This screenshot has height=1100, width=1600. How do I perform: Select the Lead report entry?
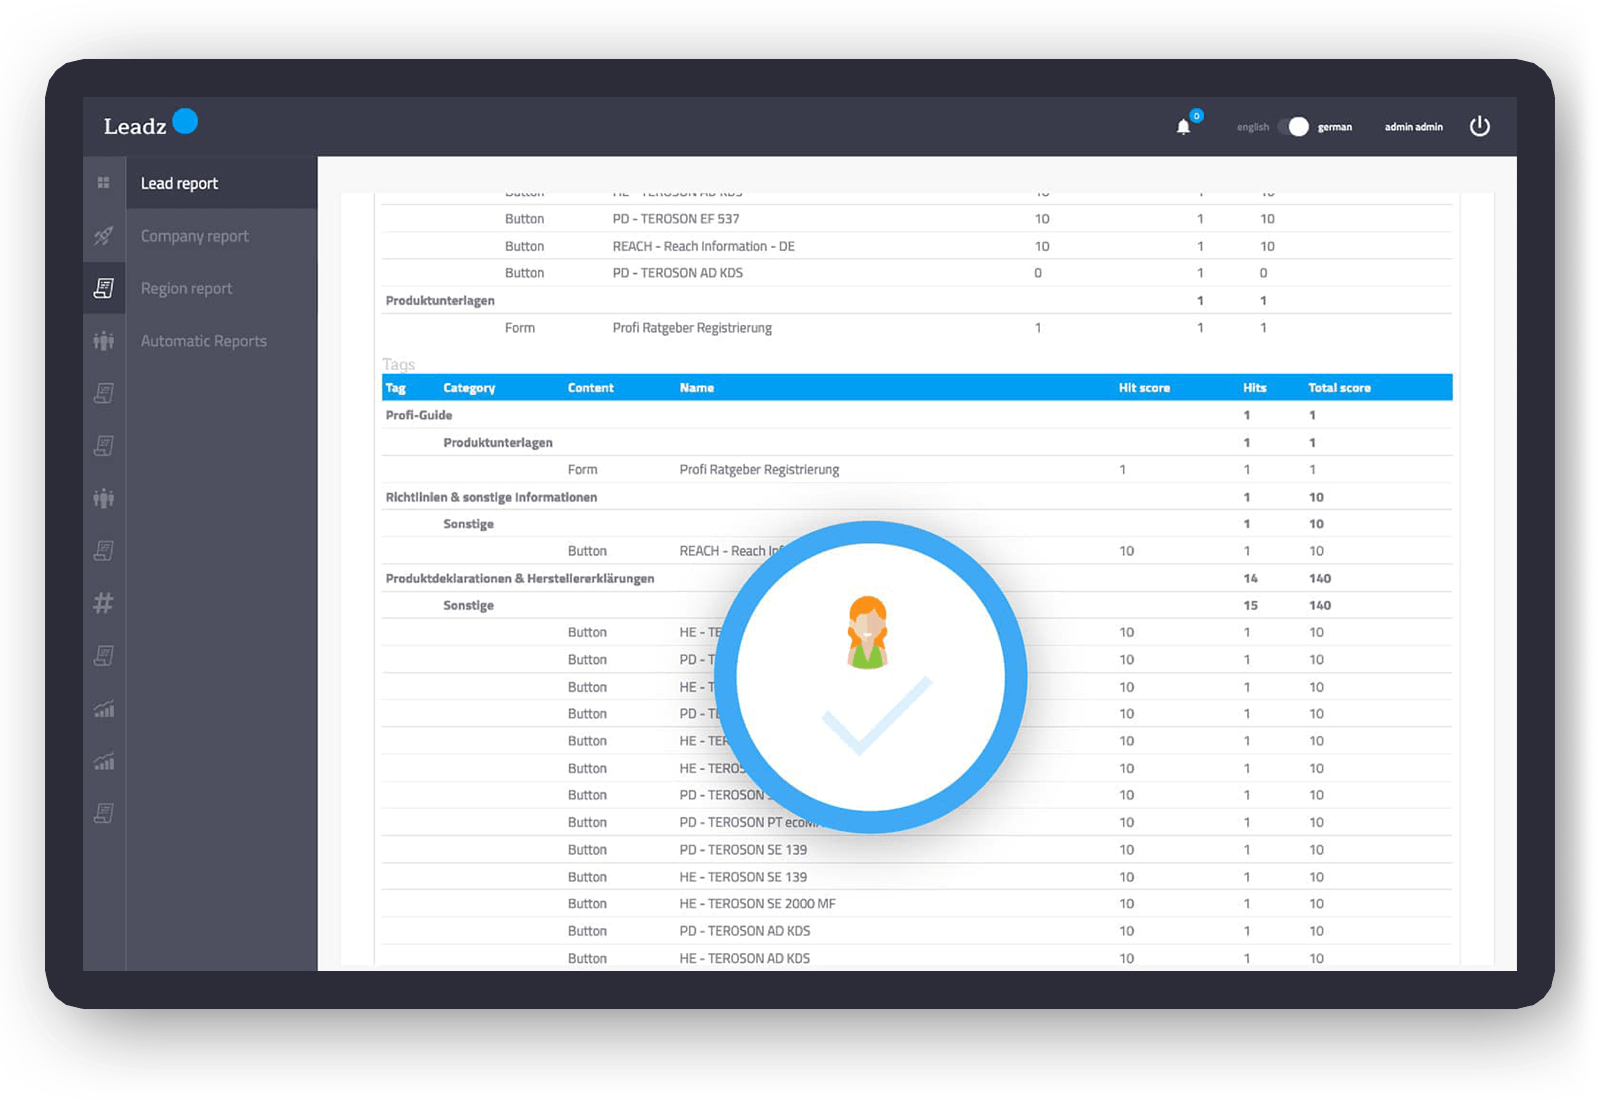pyautogui.click(x=180, y=182)
